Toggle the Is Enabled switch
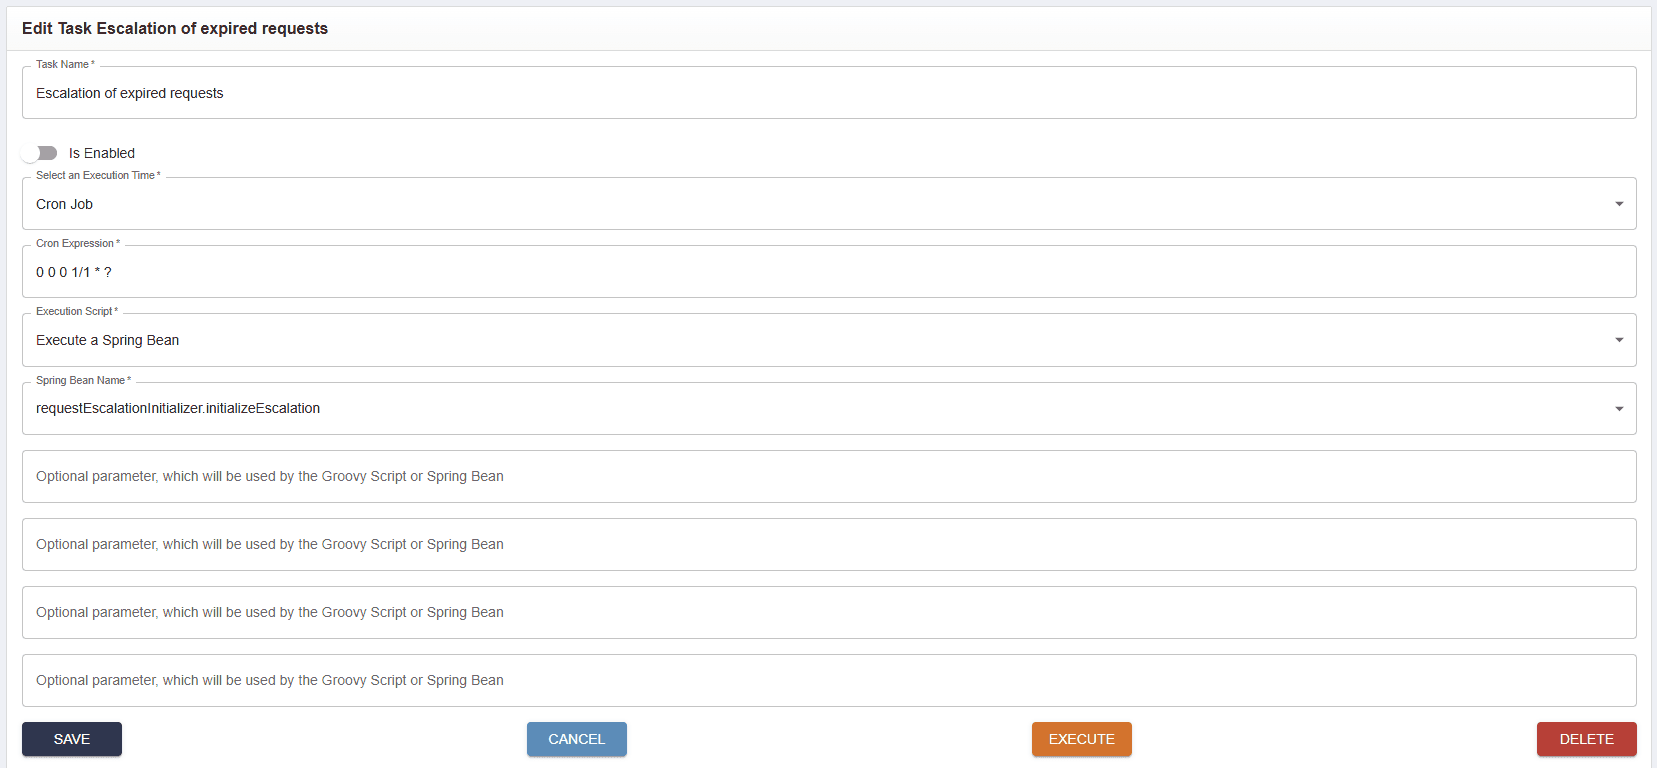Viewport: 1657px width, 768px height. [x=40, y=153]
